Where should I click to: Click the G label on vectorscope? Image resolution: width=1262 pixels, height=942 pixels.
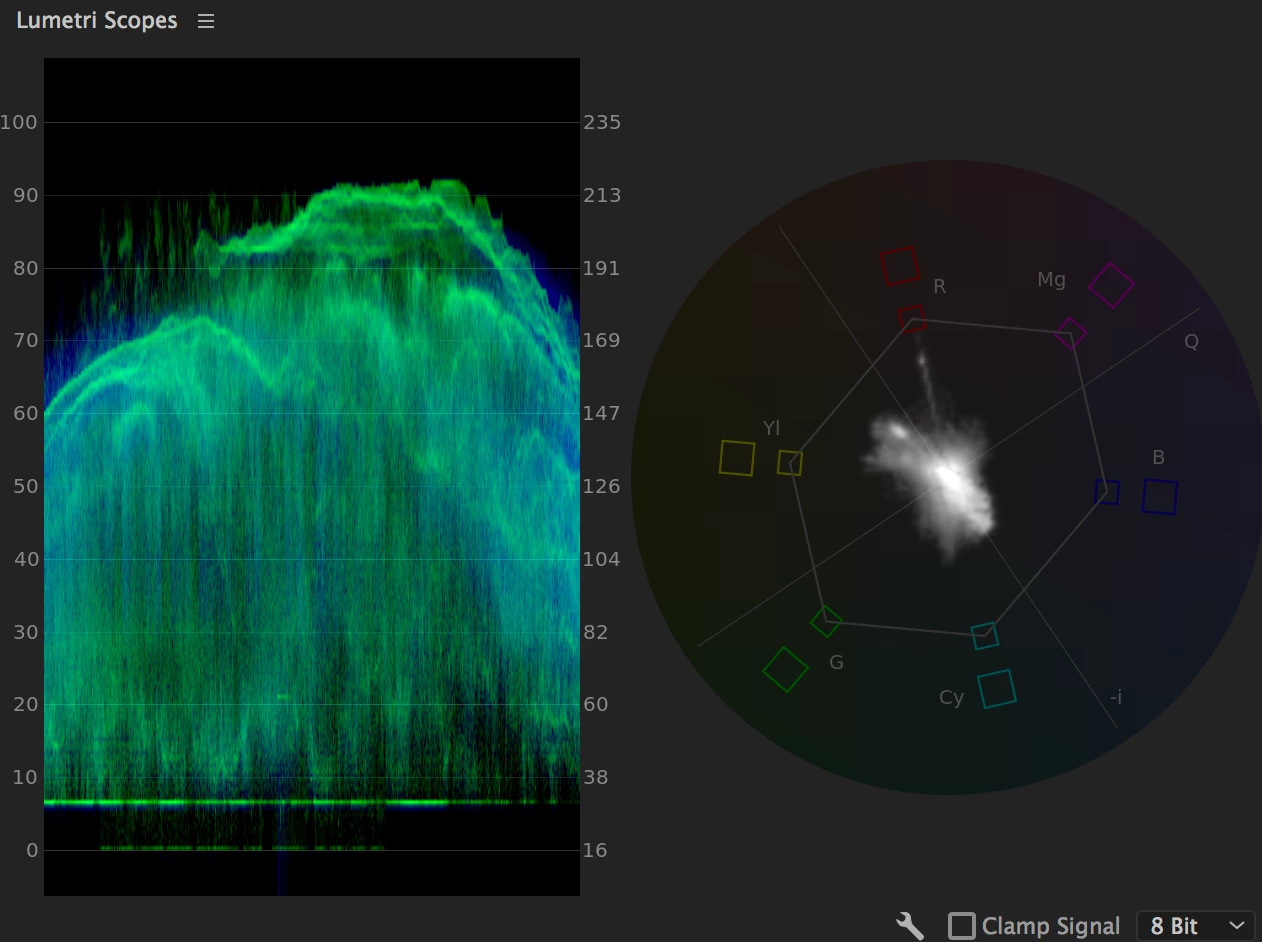[x=836, y=662]
